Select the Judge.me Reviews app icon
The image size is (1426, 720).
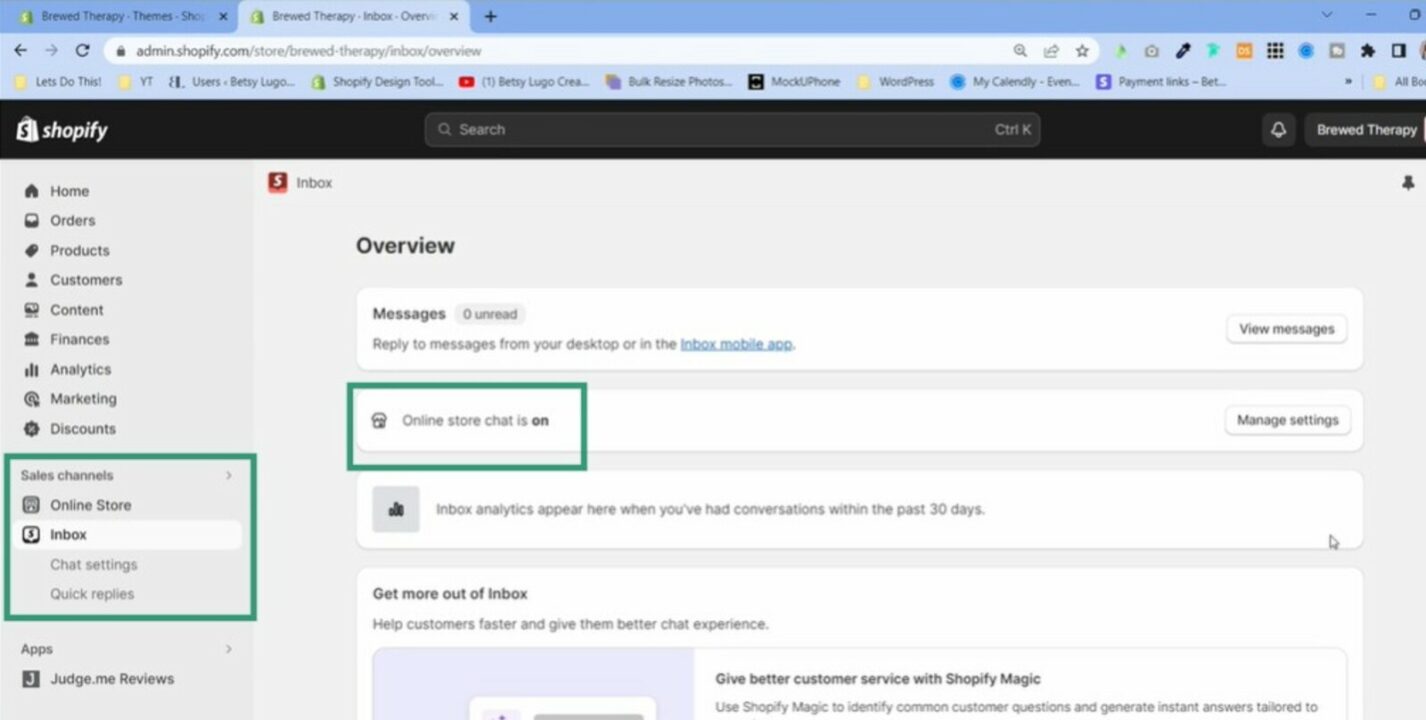[x=31, y=679]
